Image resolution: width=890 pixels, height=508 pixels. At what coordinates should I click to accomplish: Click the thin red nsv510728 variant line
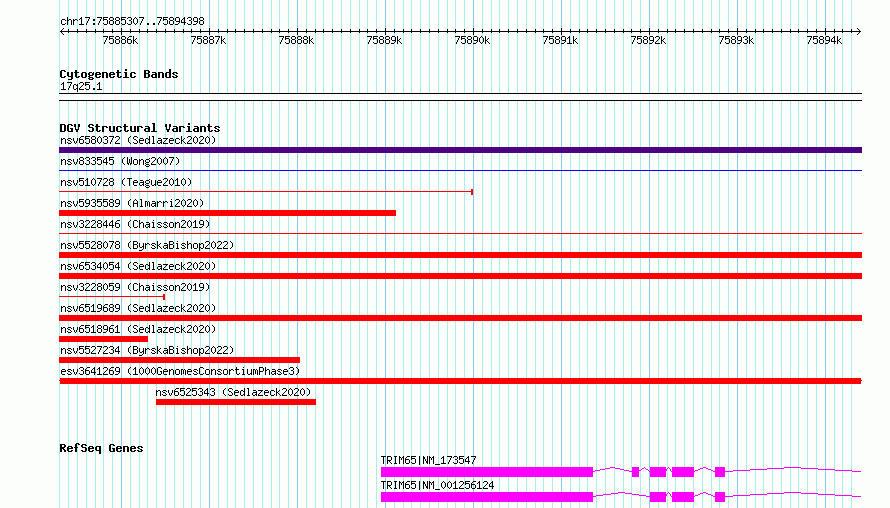(x=266, y=192)
